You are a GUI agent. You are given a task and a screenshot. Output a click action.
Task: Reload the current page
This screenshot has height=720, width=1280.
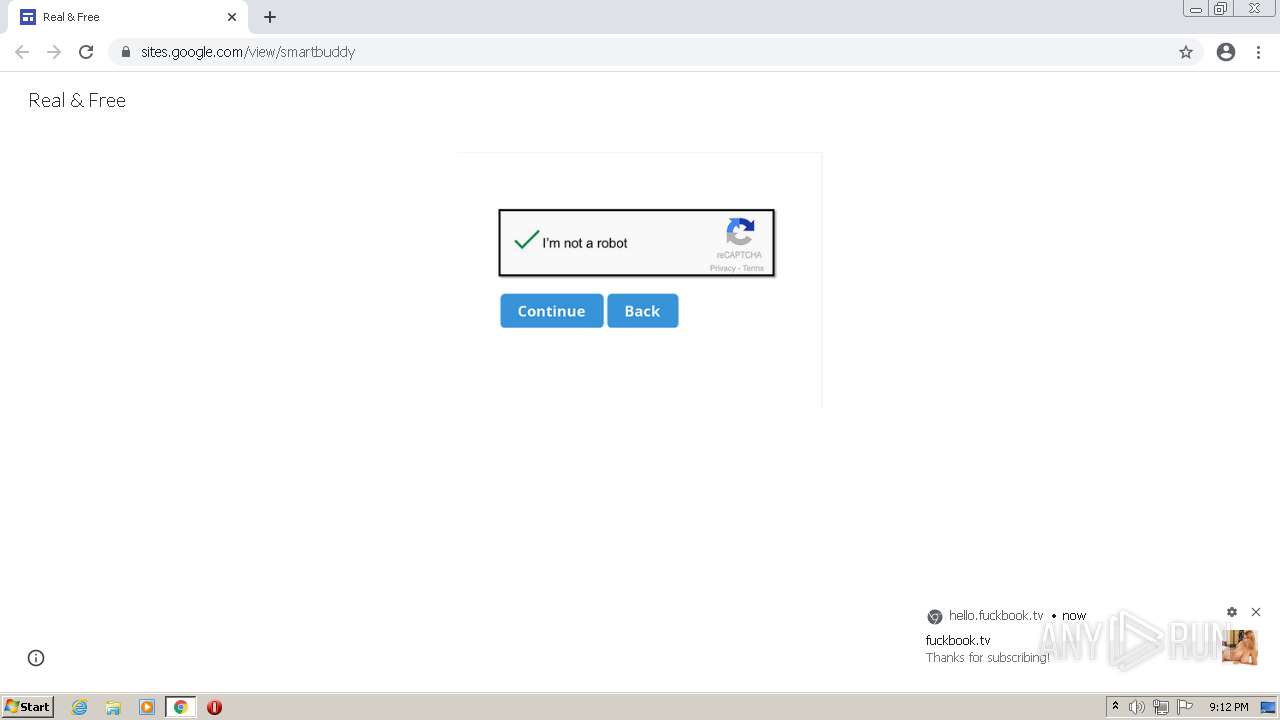coord(86,52)
